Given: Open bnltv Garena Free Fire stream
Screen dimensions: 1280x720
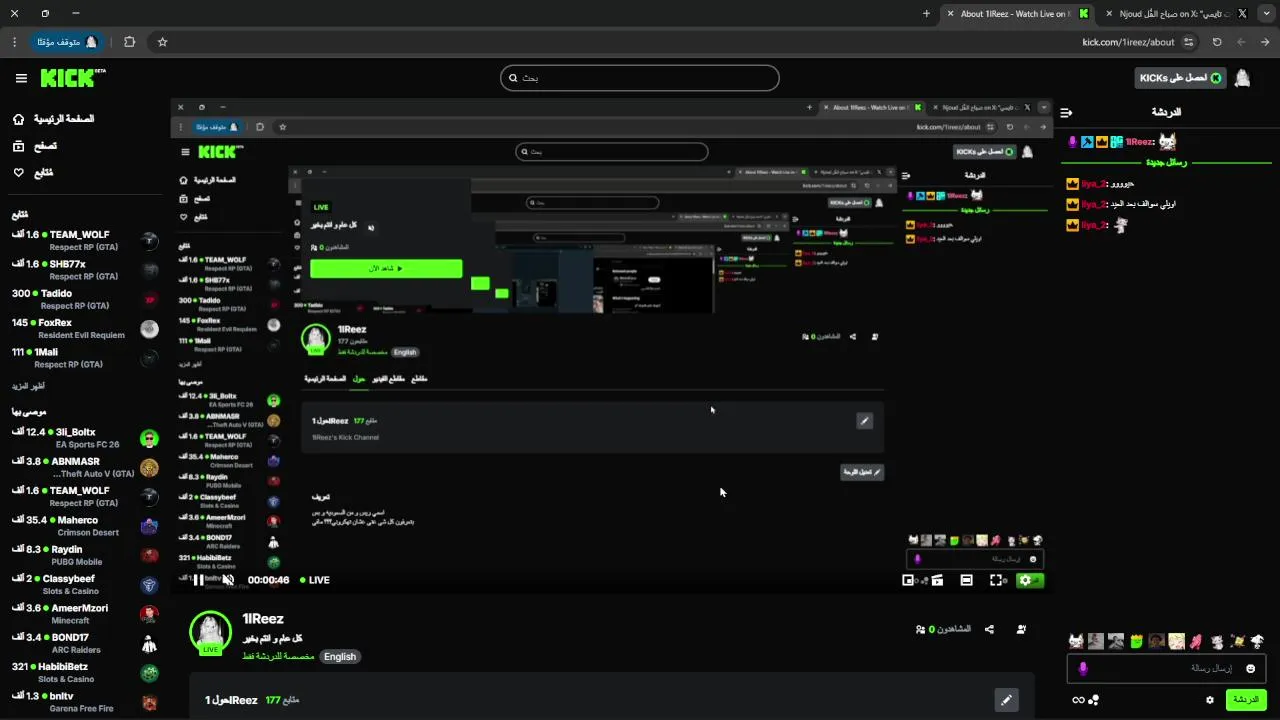Looking at the screenshot, I should click(x=85, y=702).
